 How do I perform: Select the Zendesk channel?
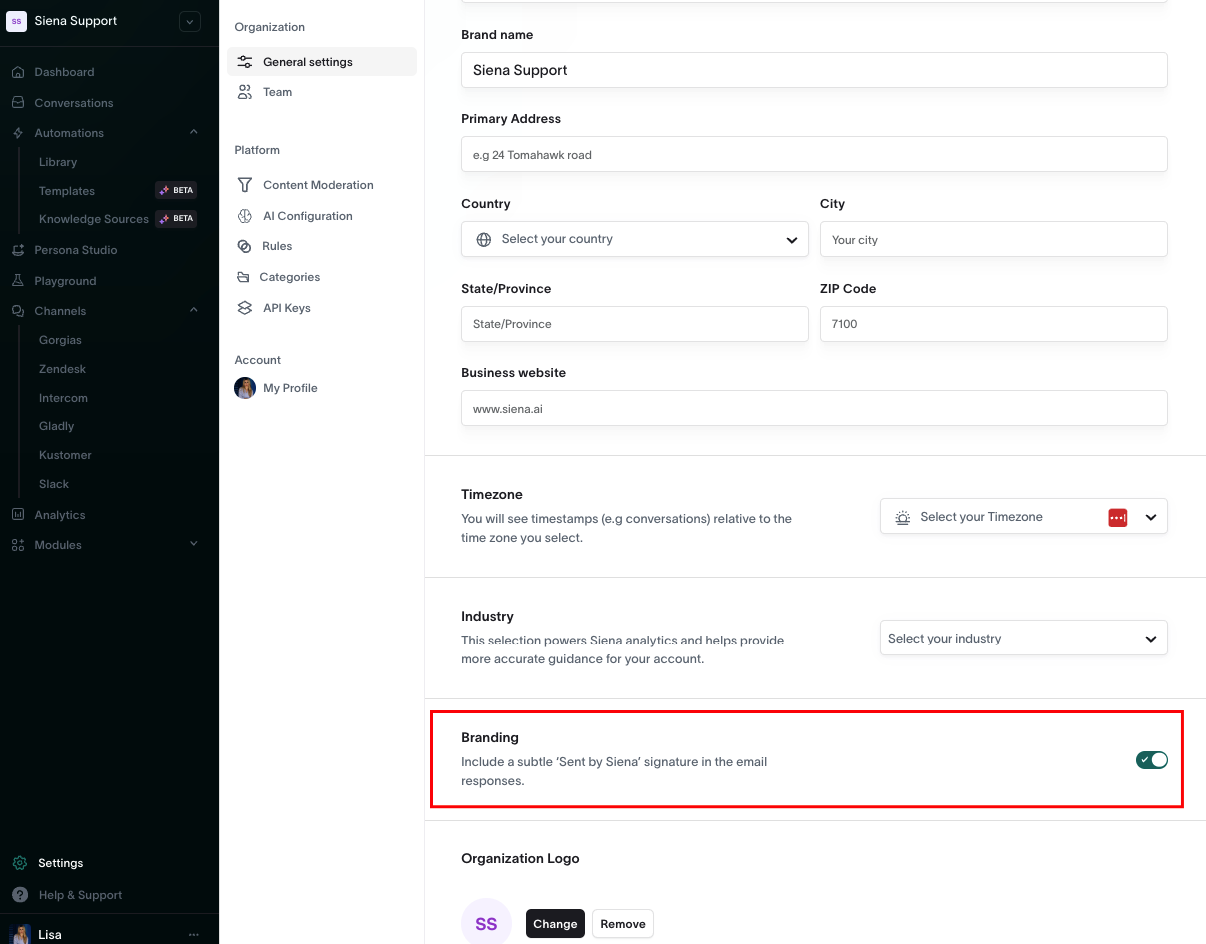(x=62, y=369)
